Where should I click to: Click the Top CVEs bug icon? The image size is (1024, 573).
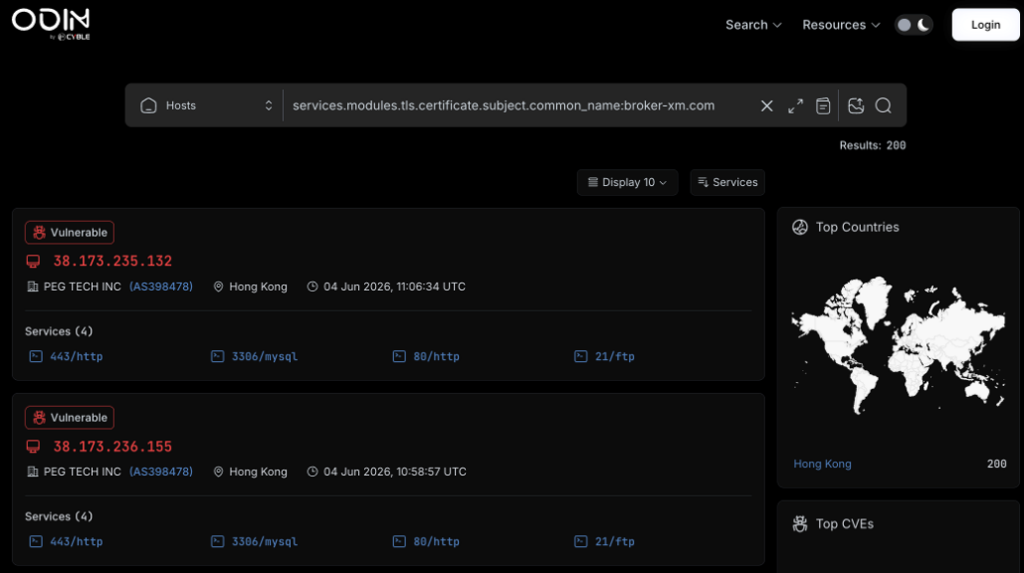click(800, 524)
